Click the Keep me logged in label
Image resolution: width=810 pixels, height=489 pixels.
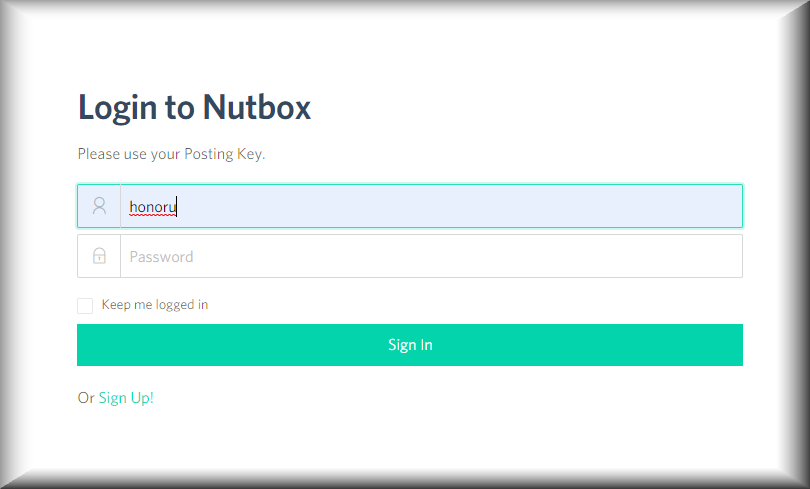[x=155, y=305]
